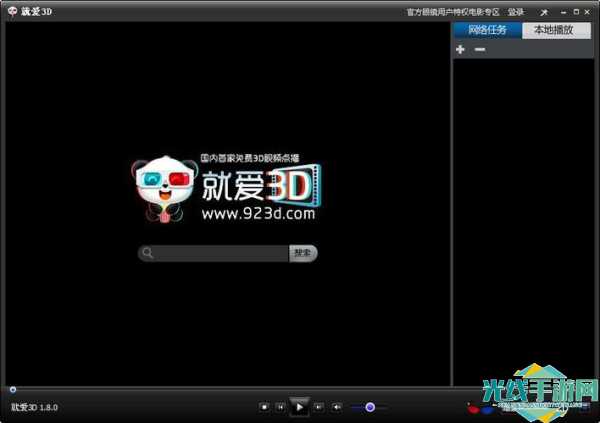Click the 搜索 search button
The width and height of the screenshot is (600, 423).
pos(303,253)
